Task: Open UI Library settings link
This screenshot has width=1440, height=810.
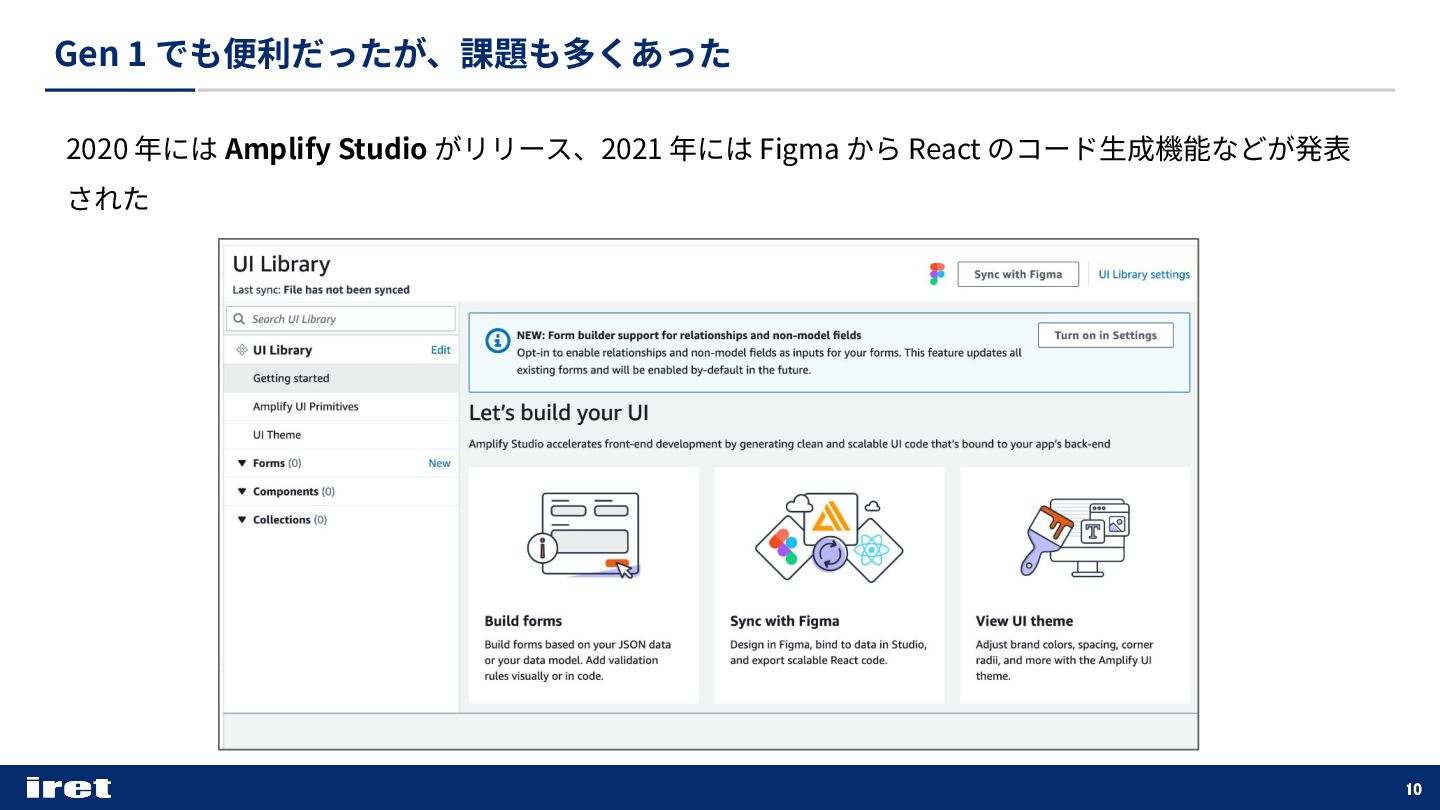Action: point(1144,274)
